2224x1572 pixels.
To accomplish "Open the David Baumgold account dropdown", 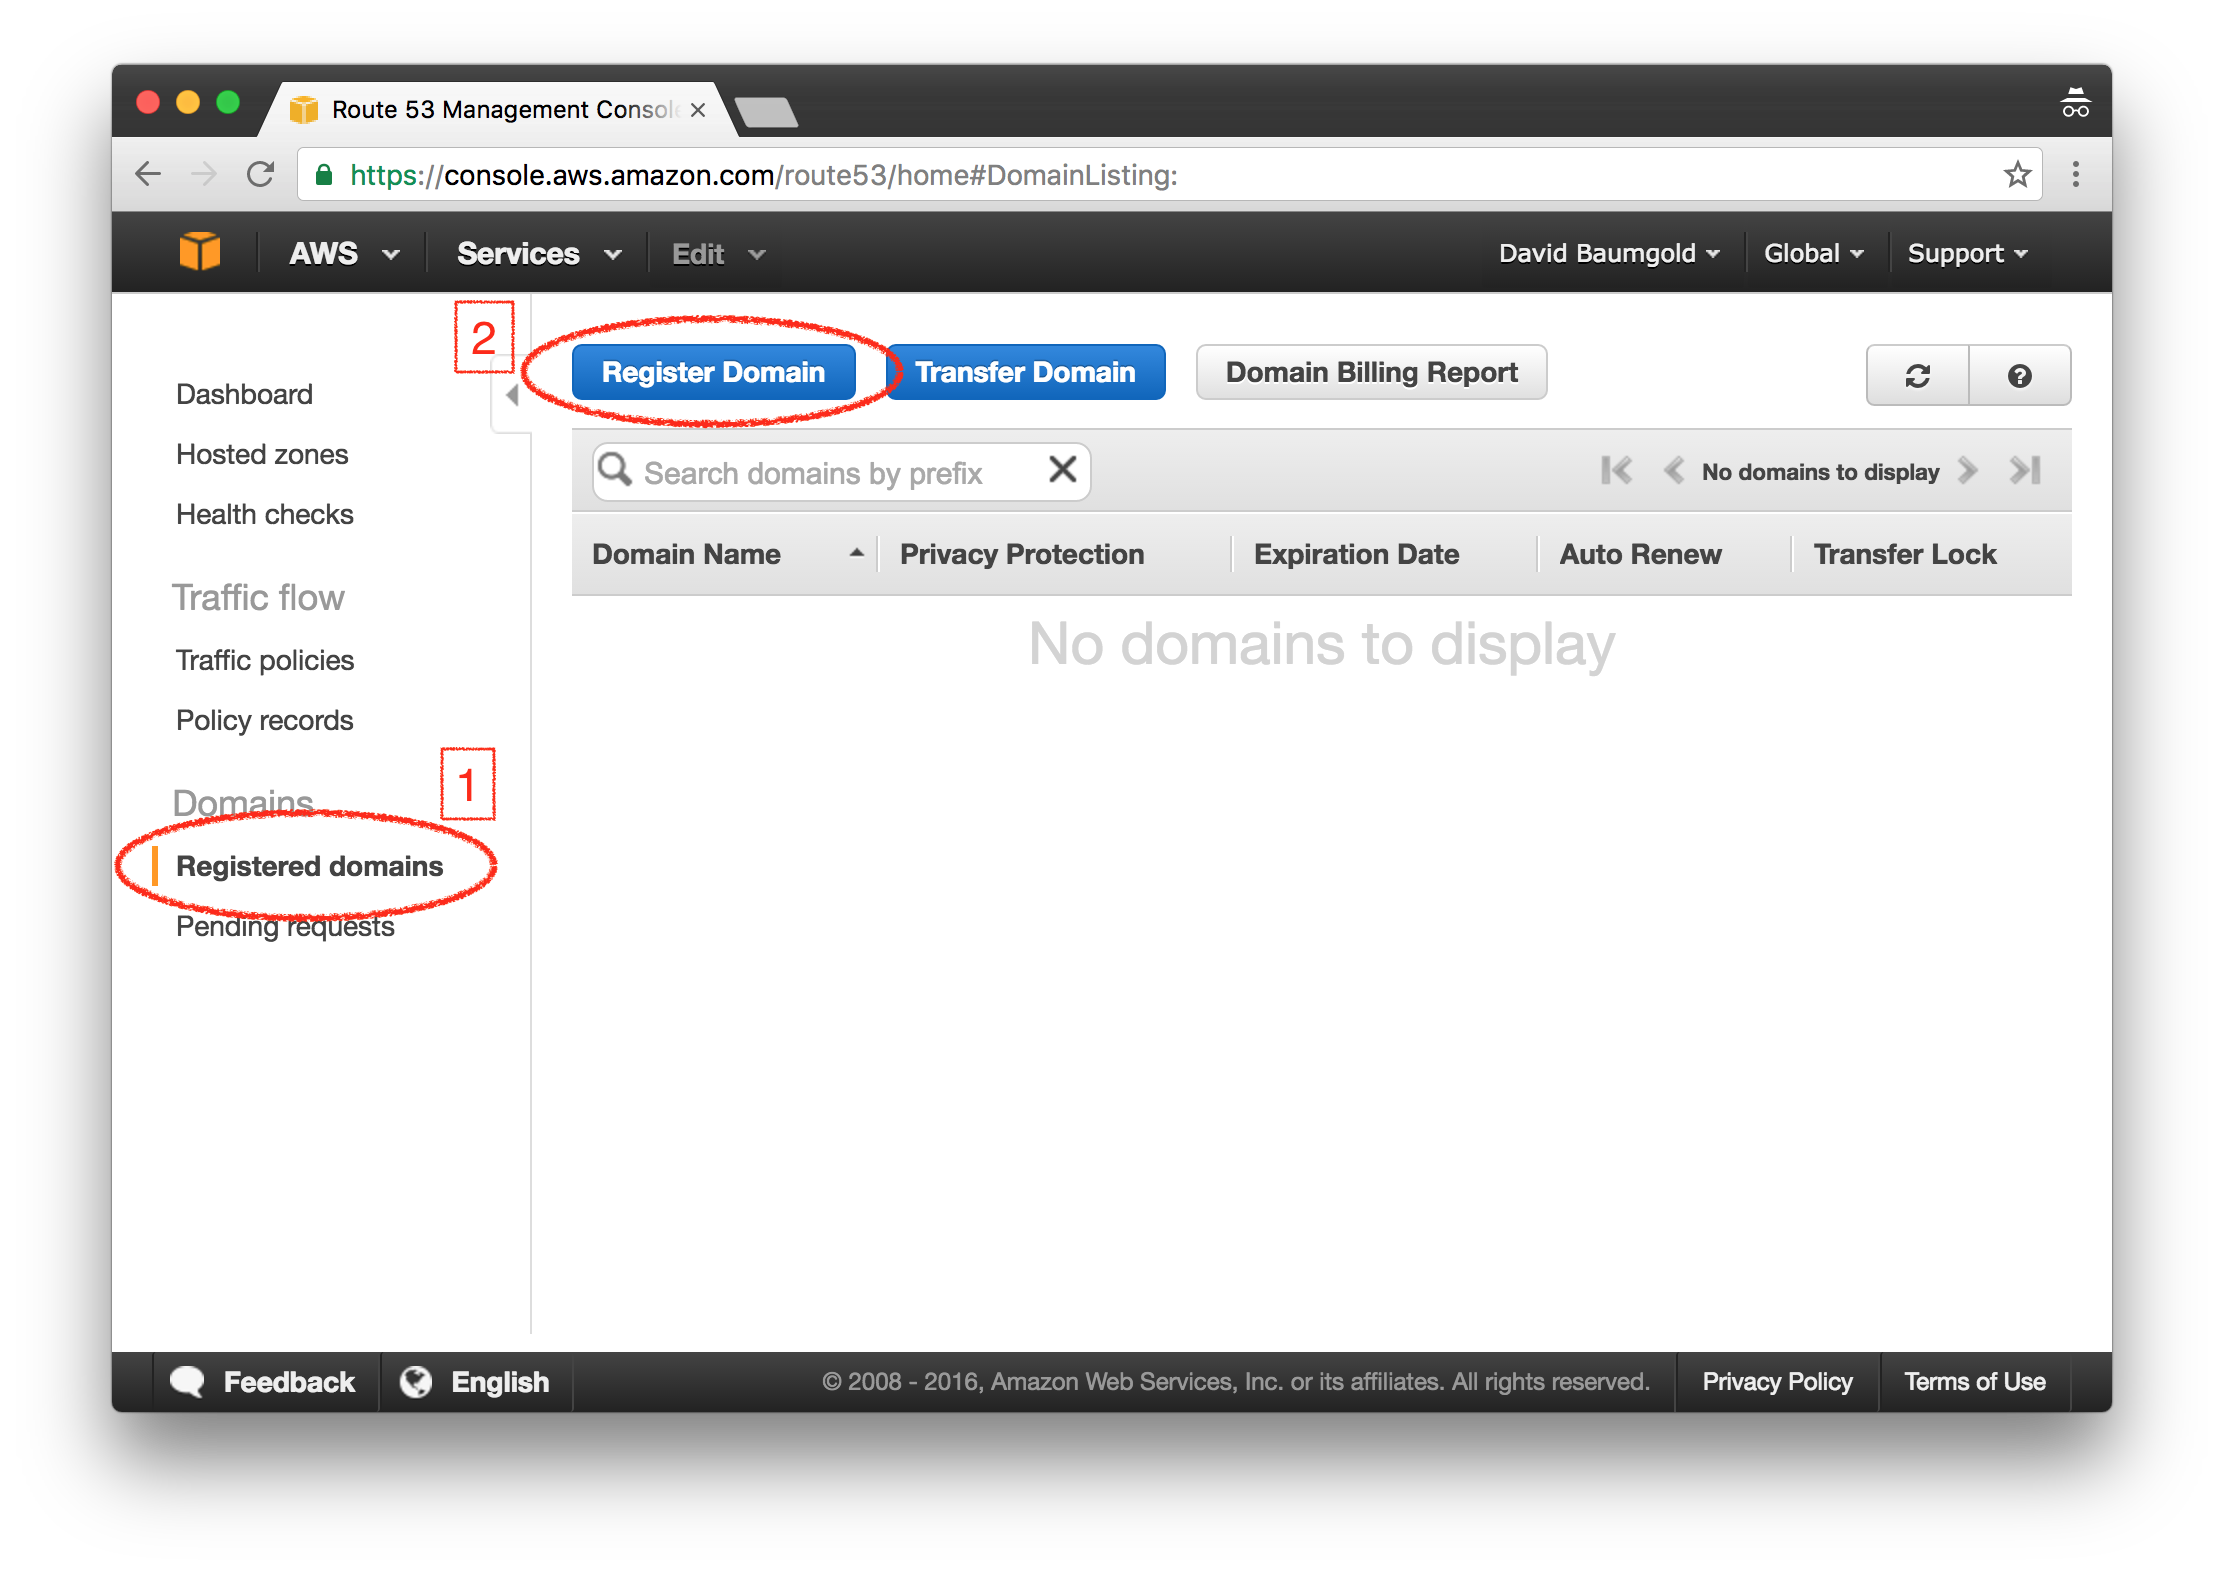I will [1608, 254].
